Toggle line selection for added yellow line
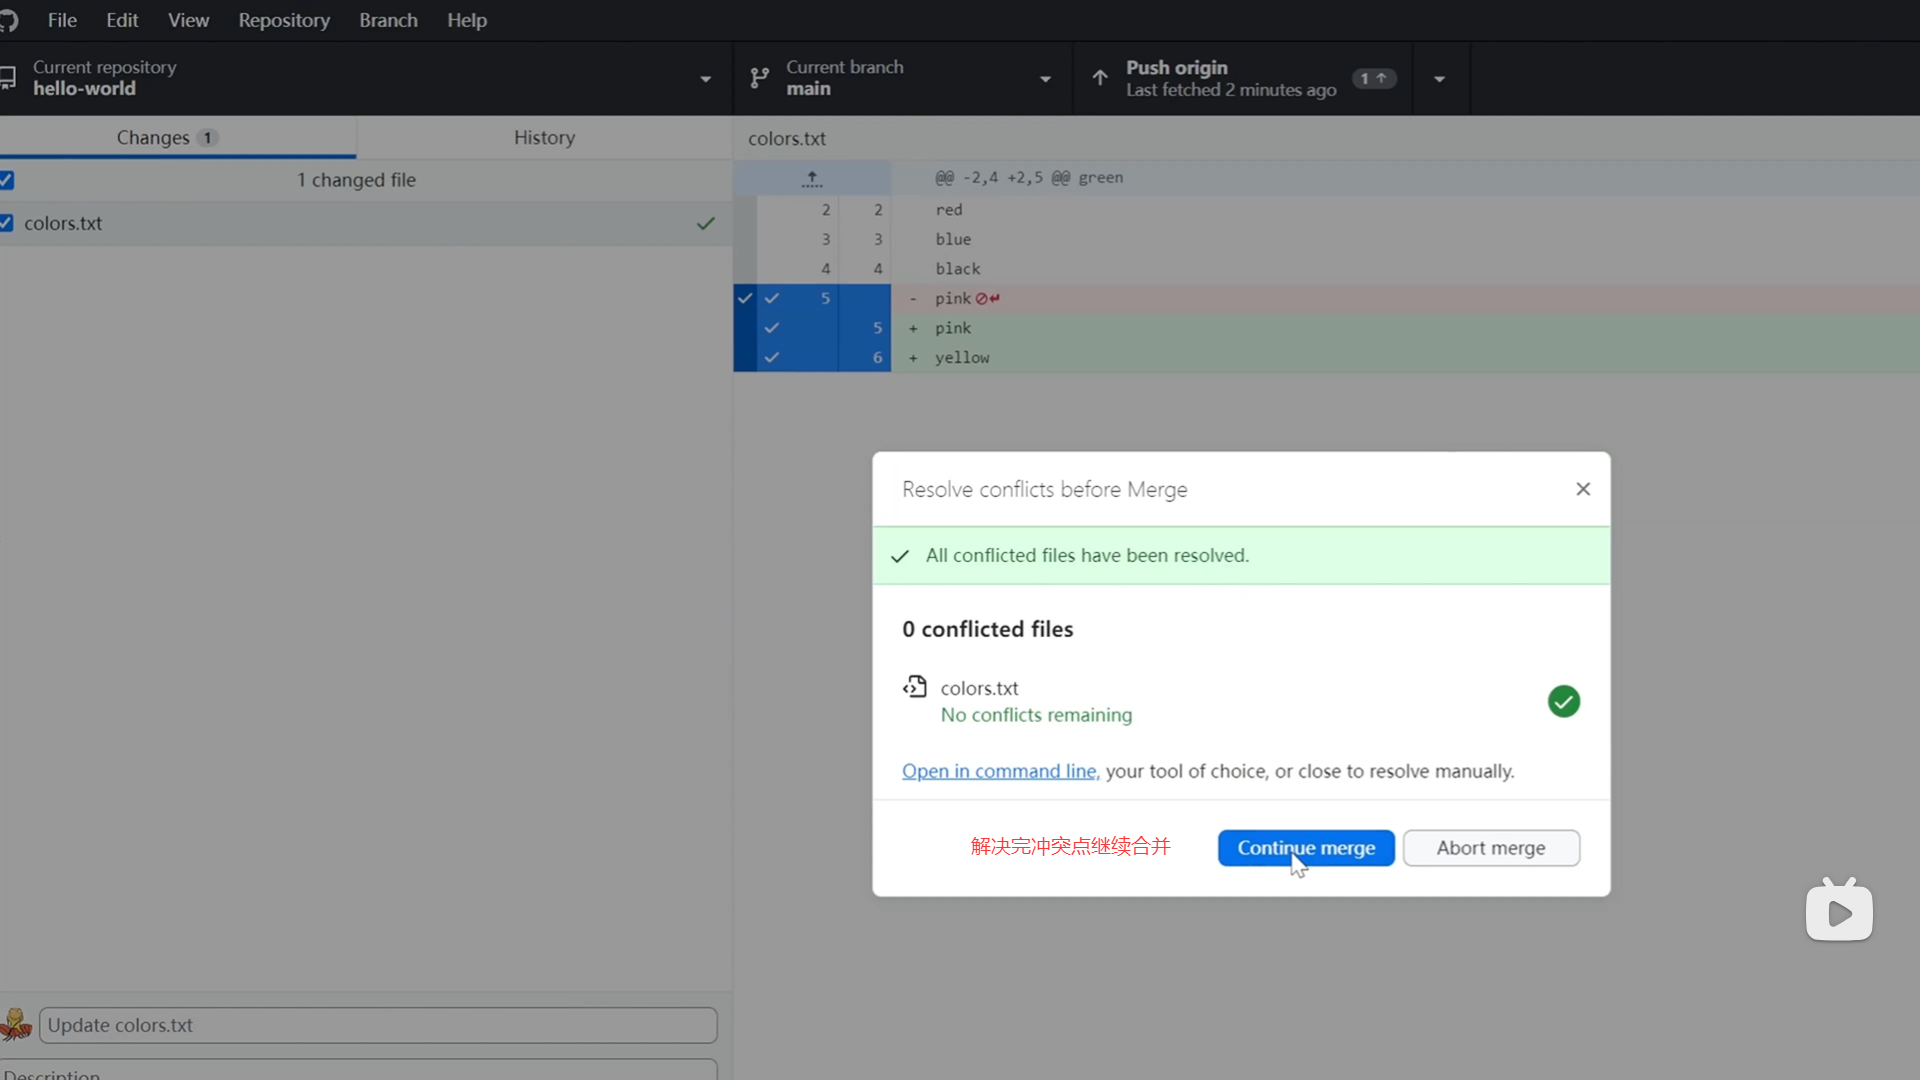The image size is (1920, 1080). (772, 357)
